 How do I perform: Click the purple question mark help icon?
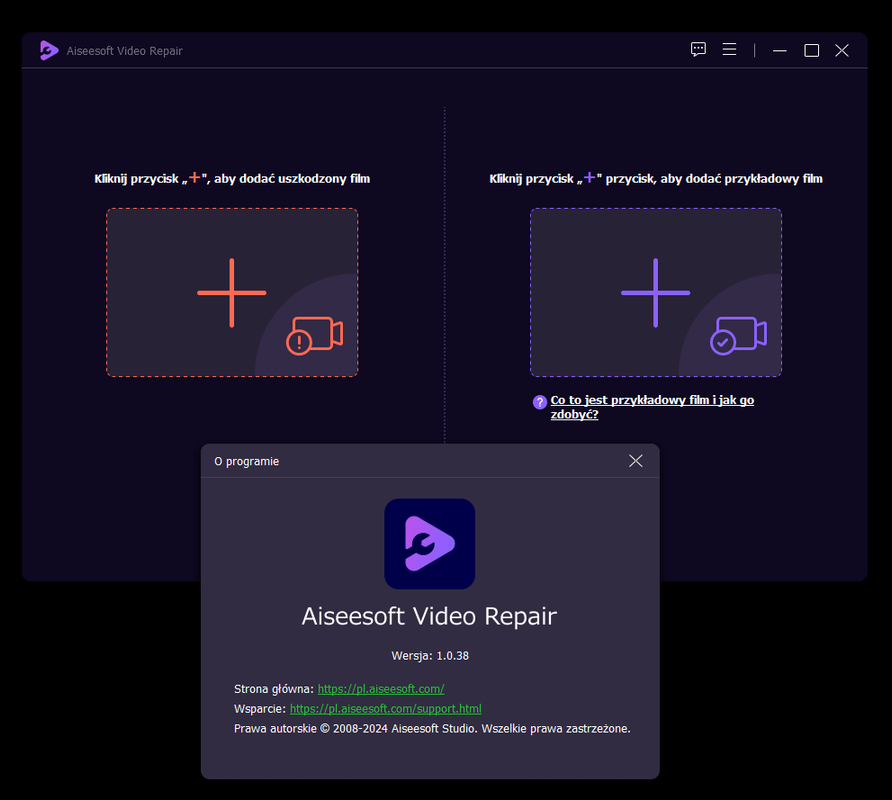[539, 402]
